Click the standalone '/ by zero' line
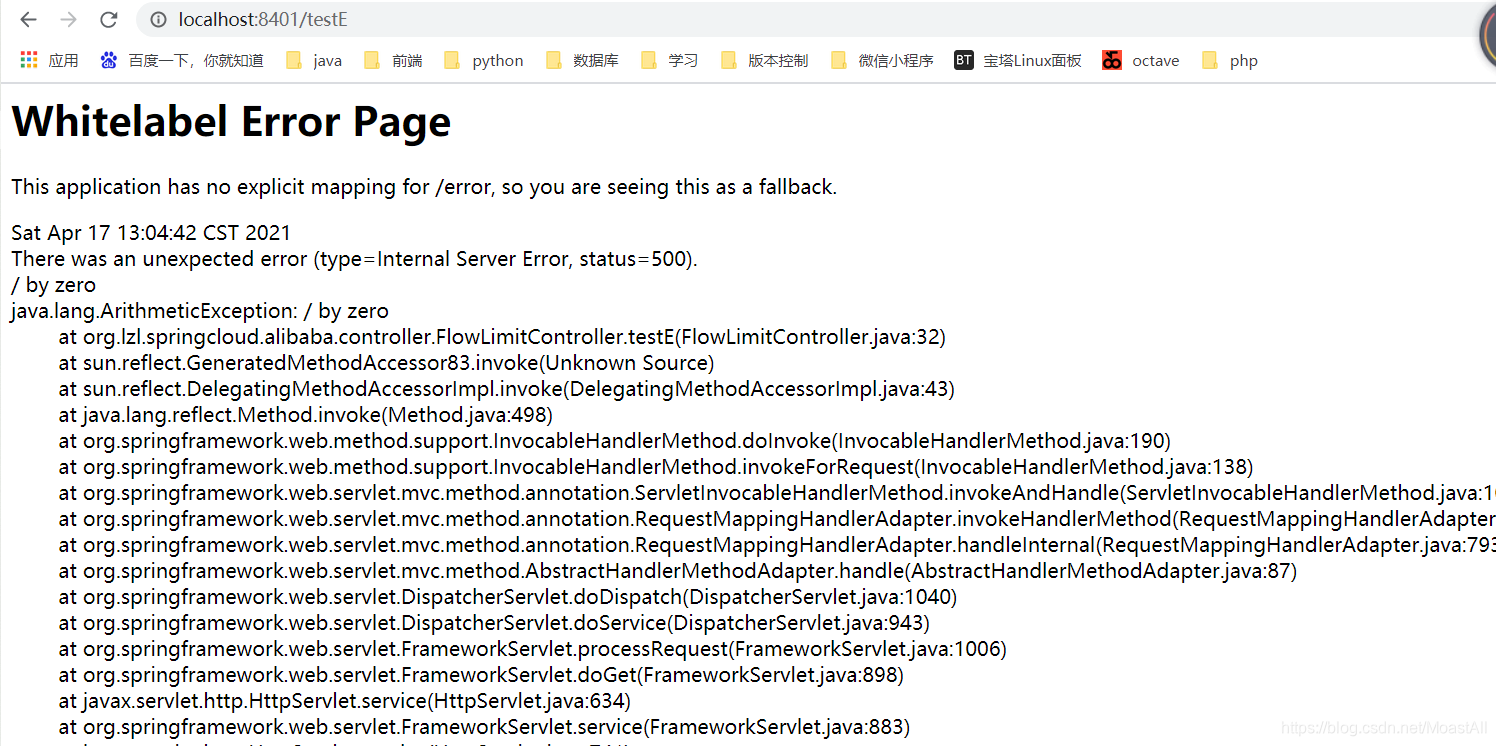This screenshot has height=746, width=1496. click(54, 285)
